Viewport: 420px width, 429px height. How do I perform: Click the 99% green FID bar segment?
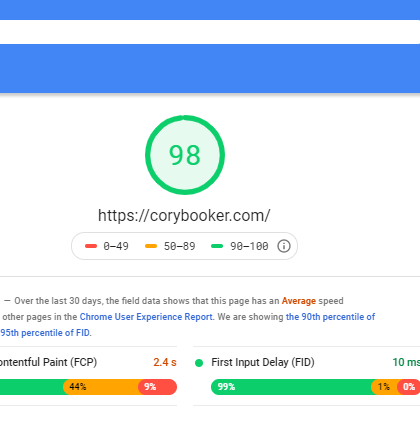291,387
